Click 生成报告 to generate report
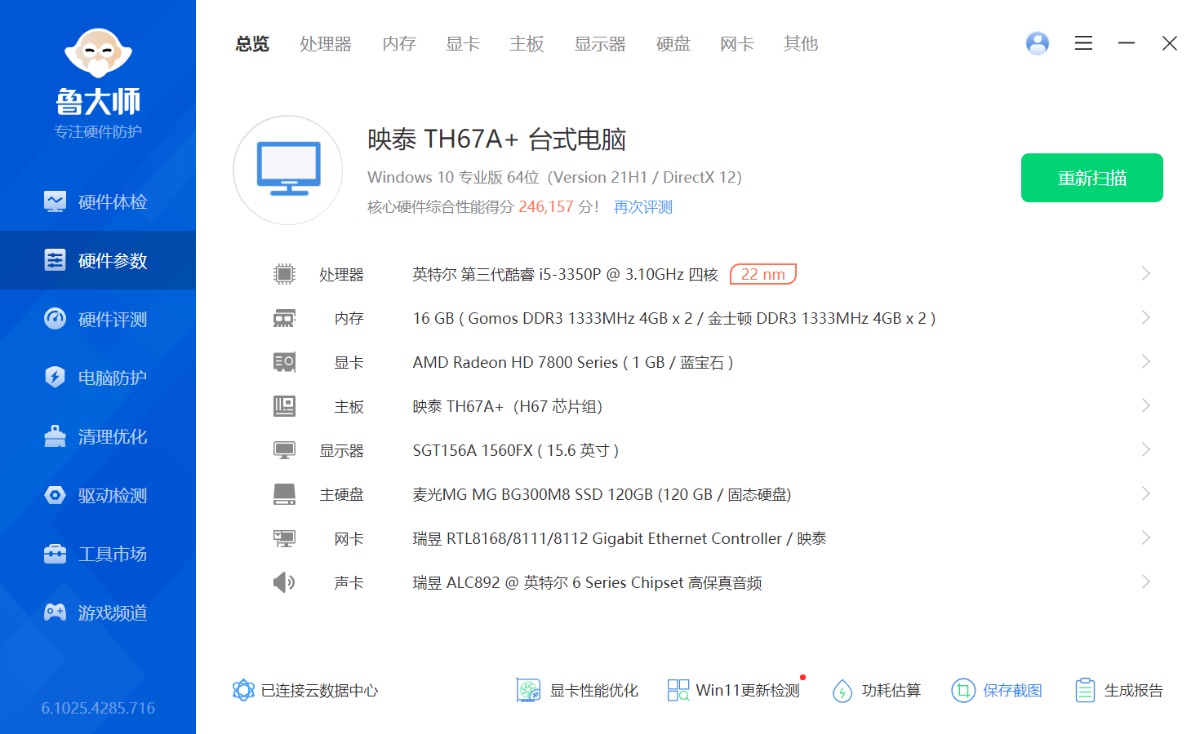1200x734 pixels. [1119, 690]
